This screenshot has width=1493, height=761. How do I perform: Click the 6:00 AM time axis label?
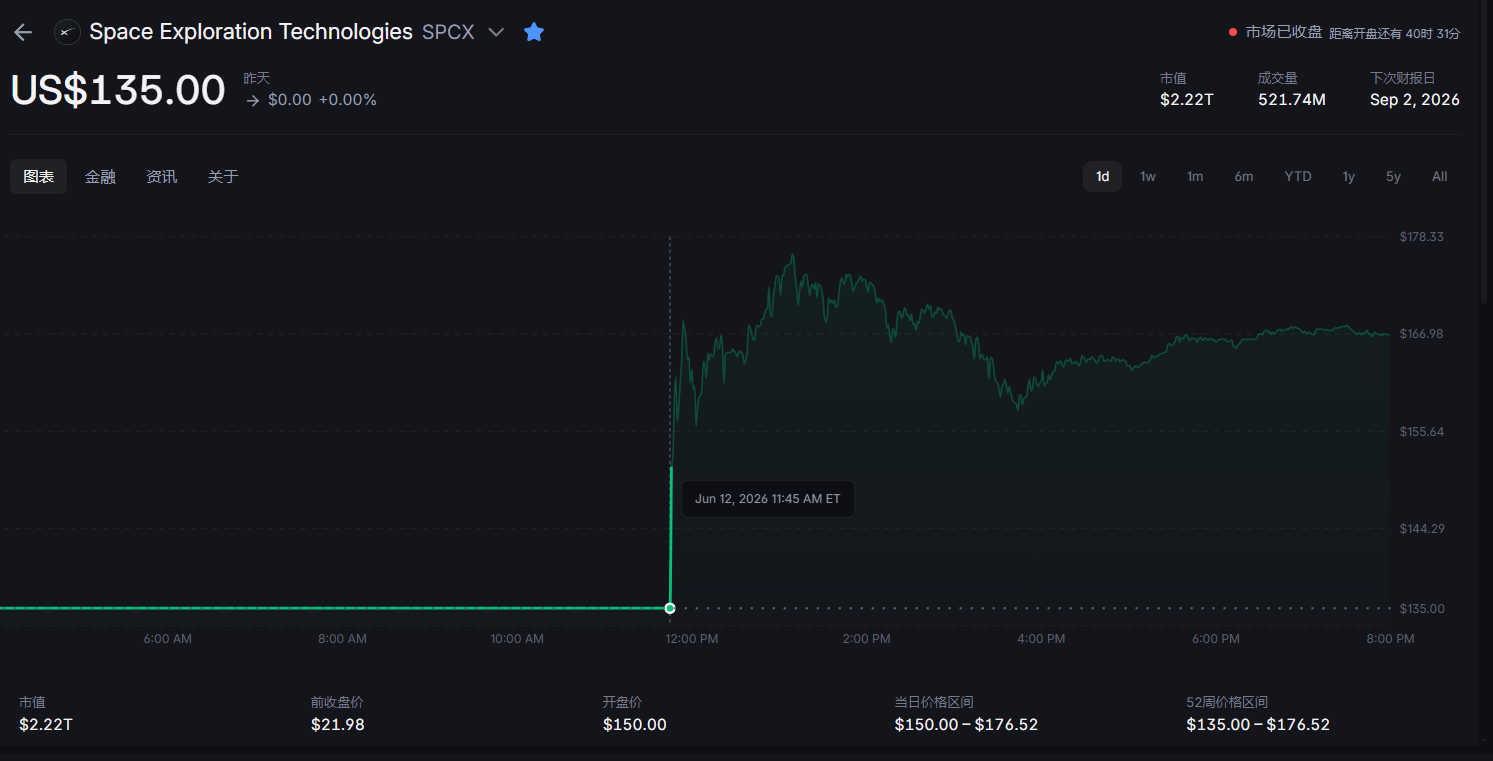(x=168, y=639)
